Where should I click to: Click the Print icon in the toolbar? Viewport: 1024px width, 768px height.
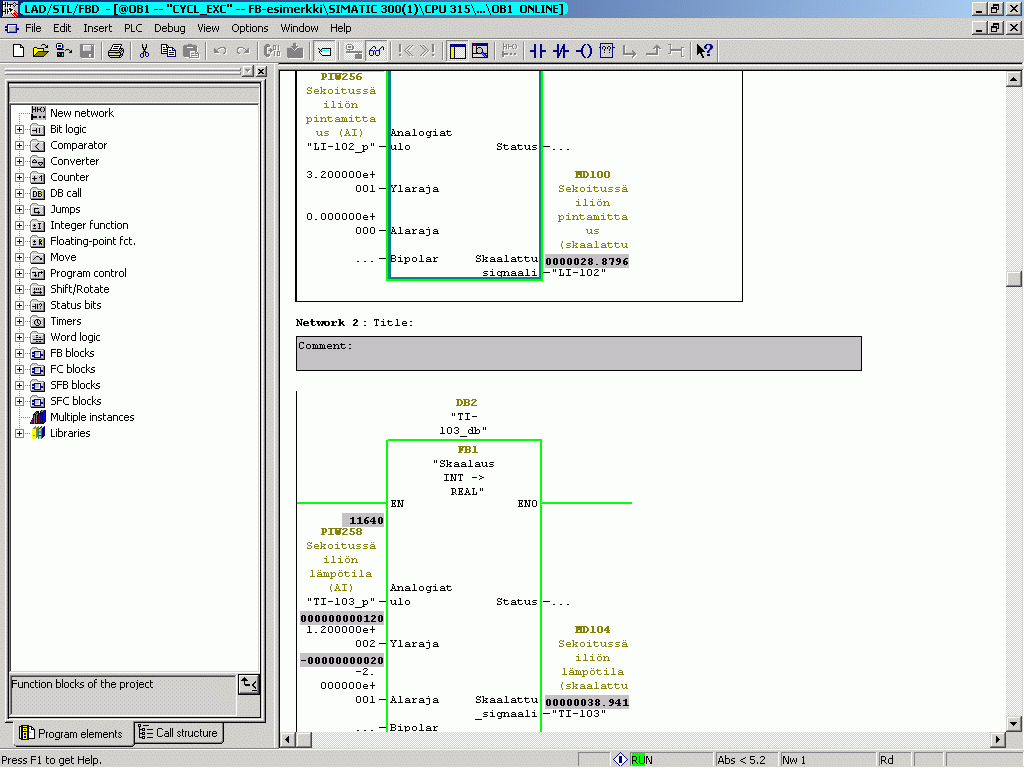coord(116,51)
